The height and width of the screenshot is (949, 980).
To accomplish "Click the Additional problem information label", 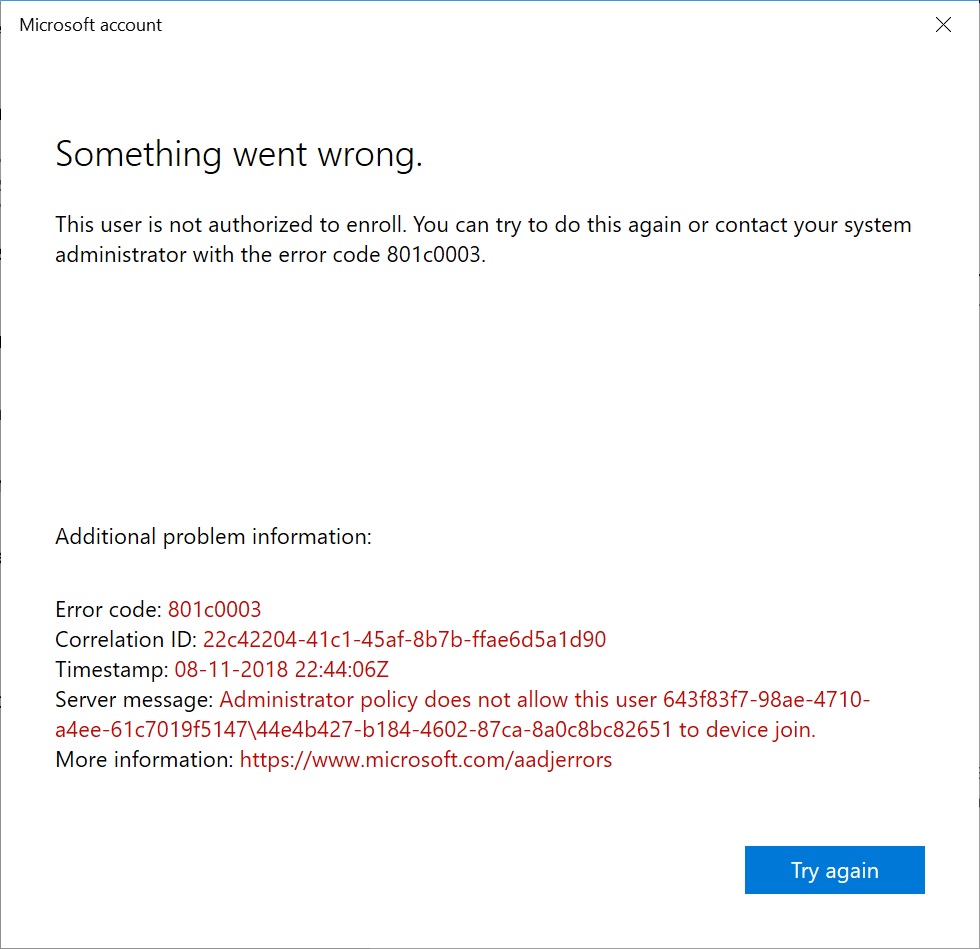I will (213, 536).
